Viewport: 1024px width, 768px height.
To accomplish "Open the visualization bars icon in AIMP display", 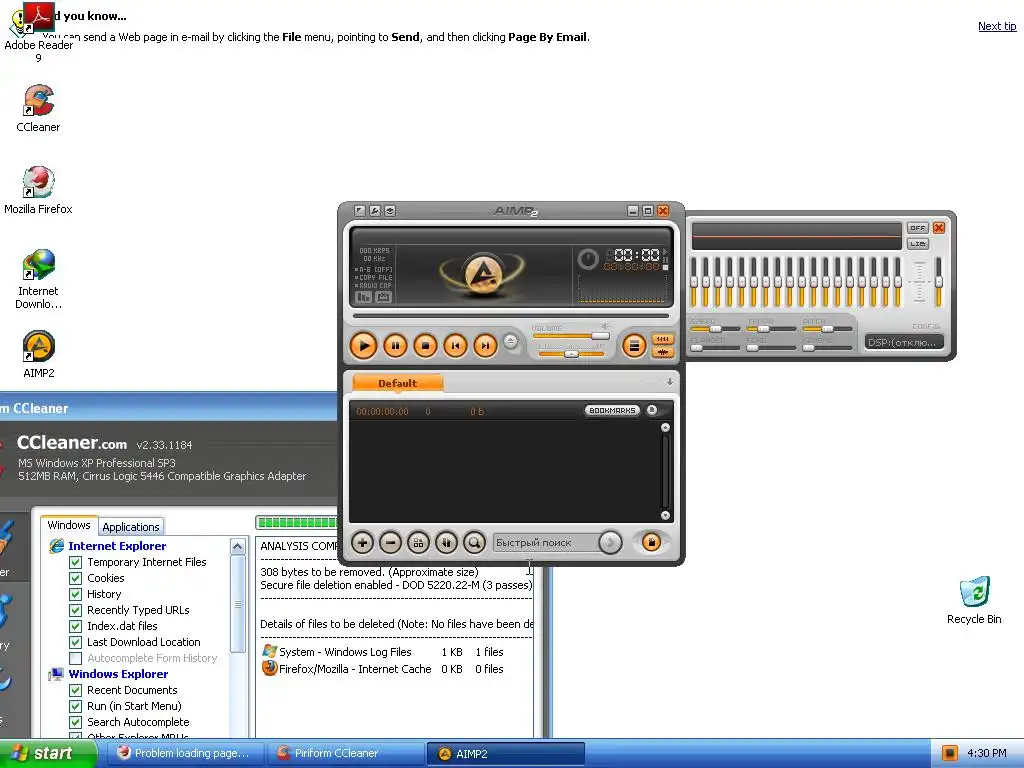I will point(363,297).
